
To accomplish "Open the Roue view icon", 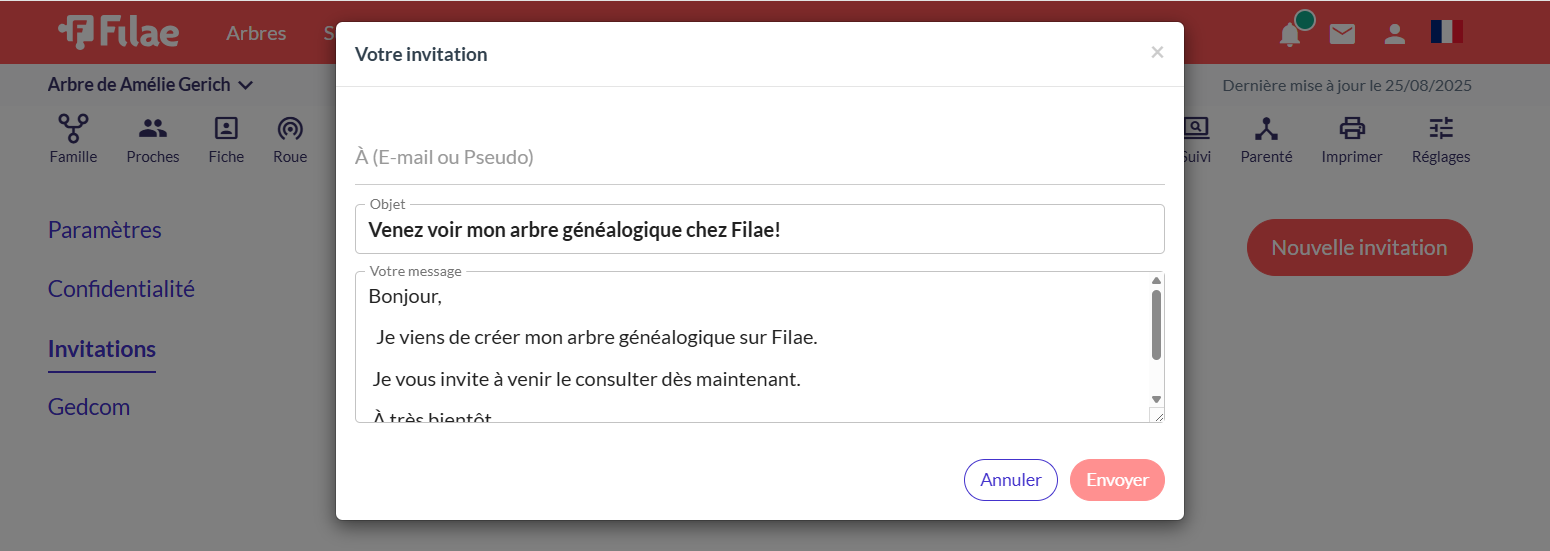I will coord(290,139).
